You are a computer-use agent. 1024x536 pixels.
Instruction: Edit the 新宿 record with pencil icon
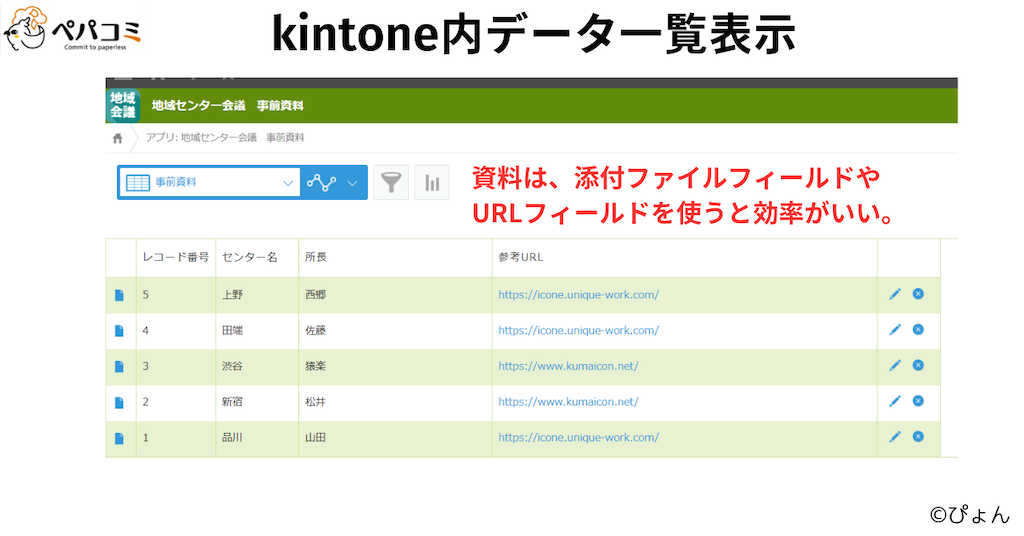tap(895, 401)
